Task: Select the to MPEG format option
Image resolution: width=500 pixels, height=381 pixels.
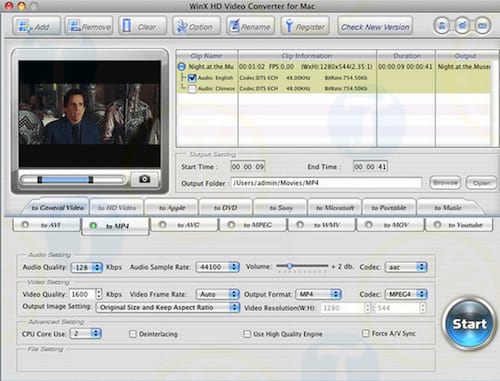Action: coord(253,225)
